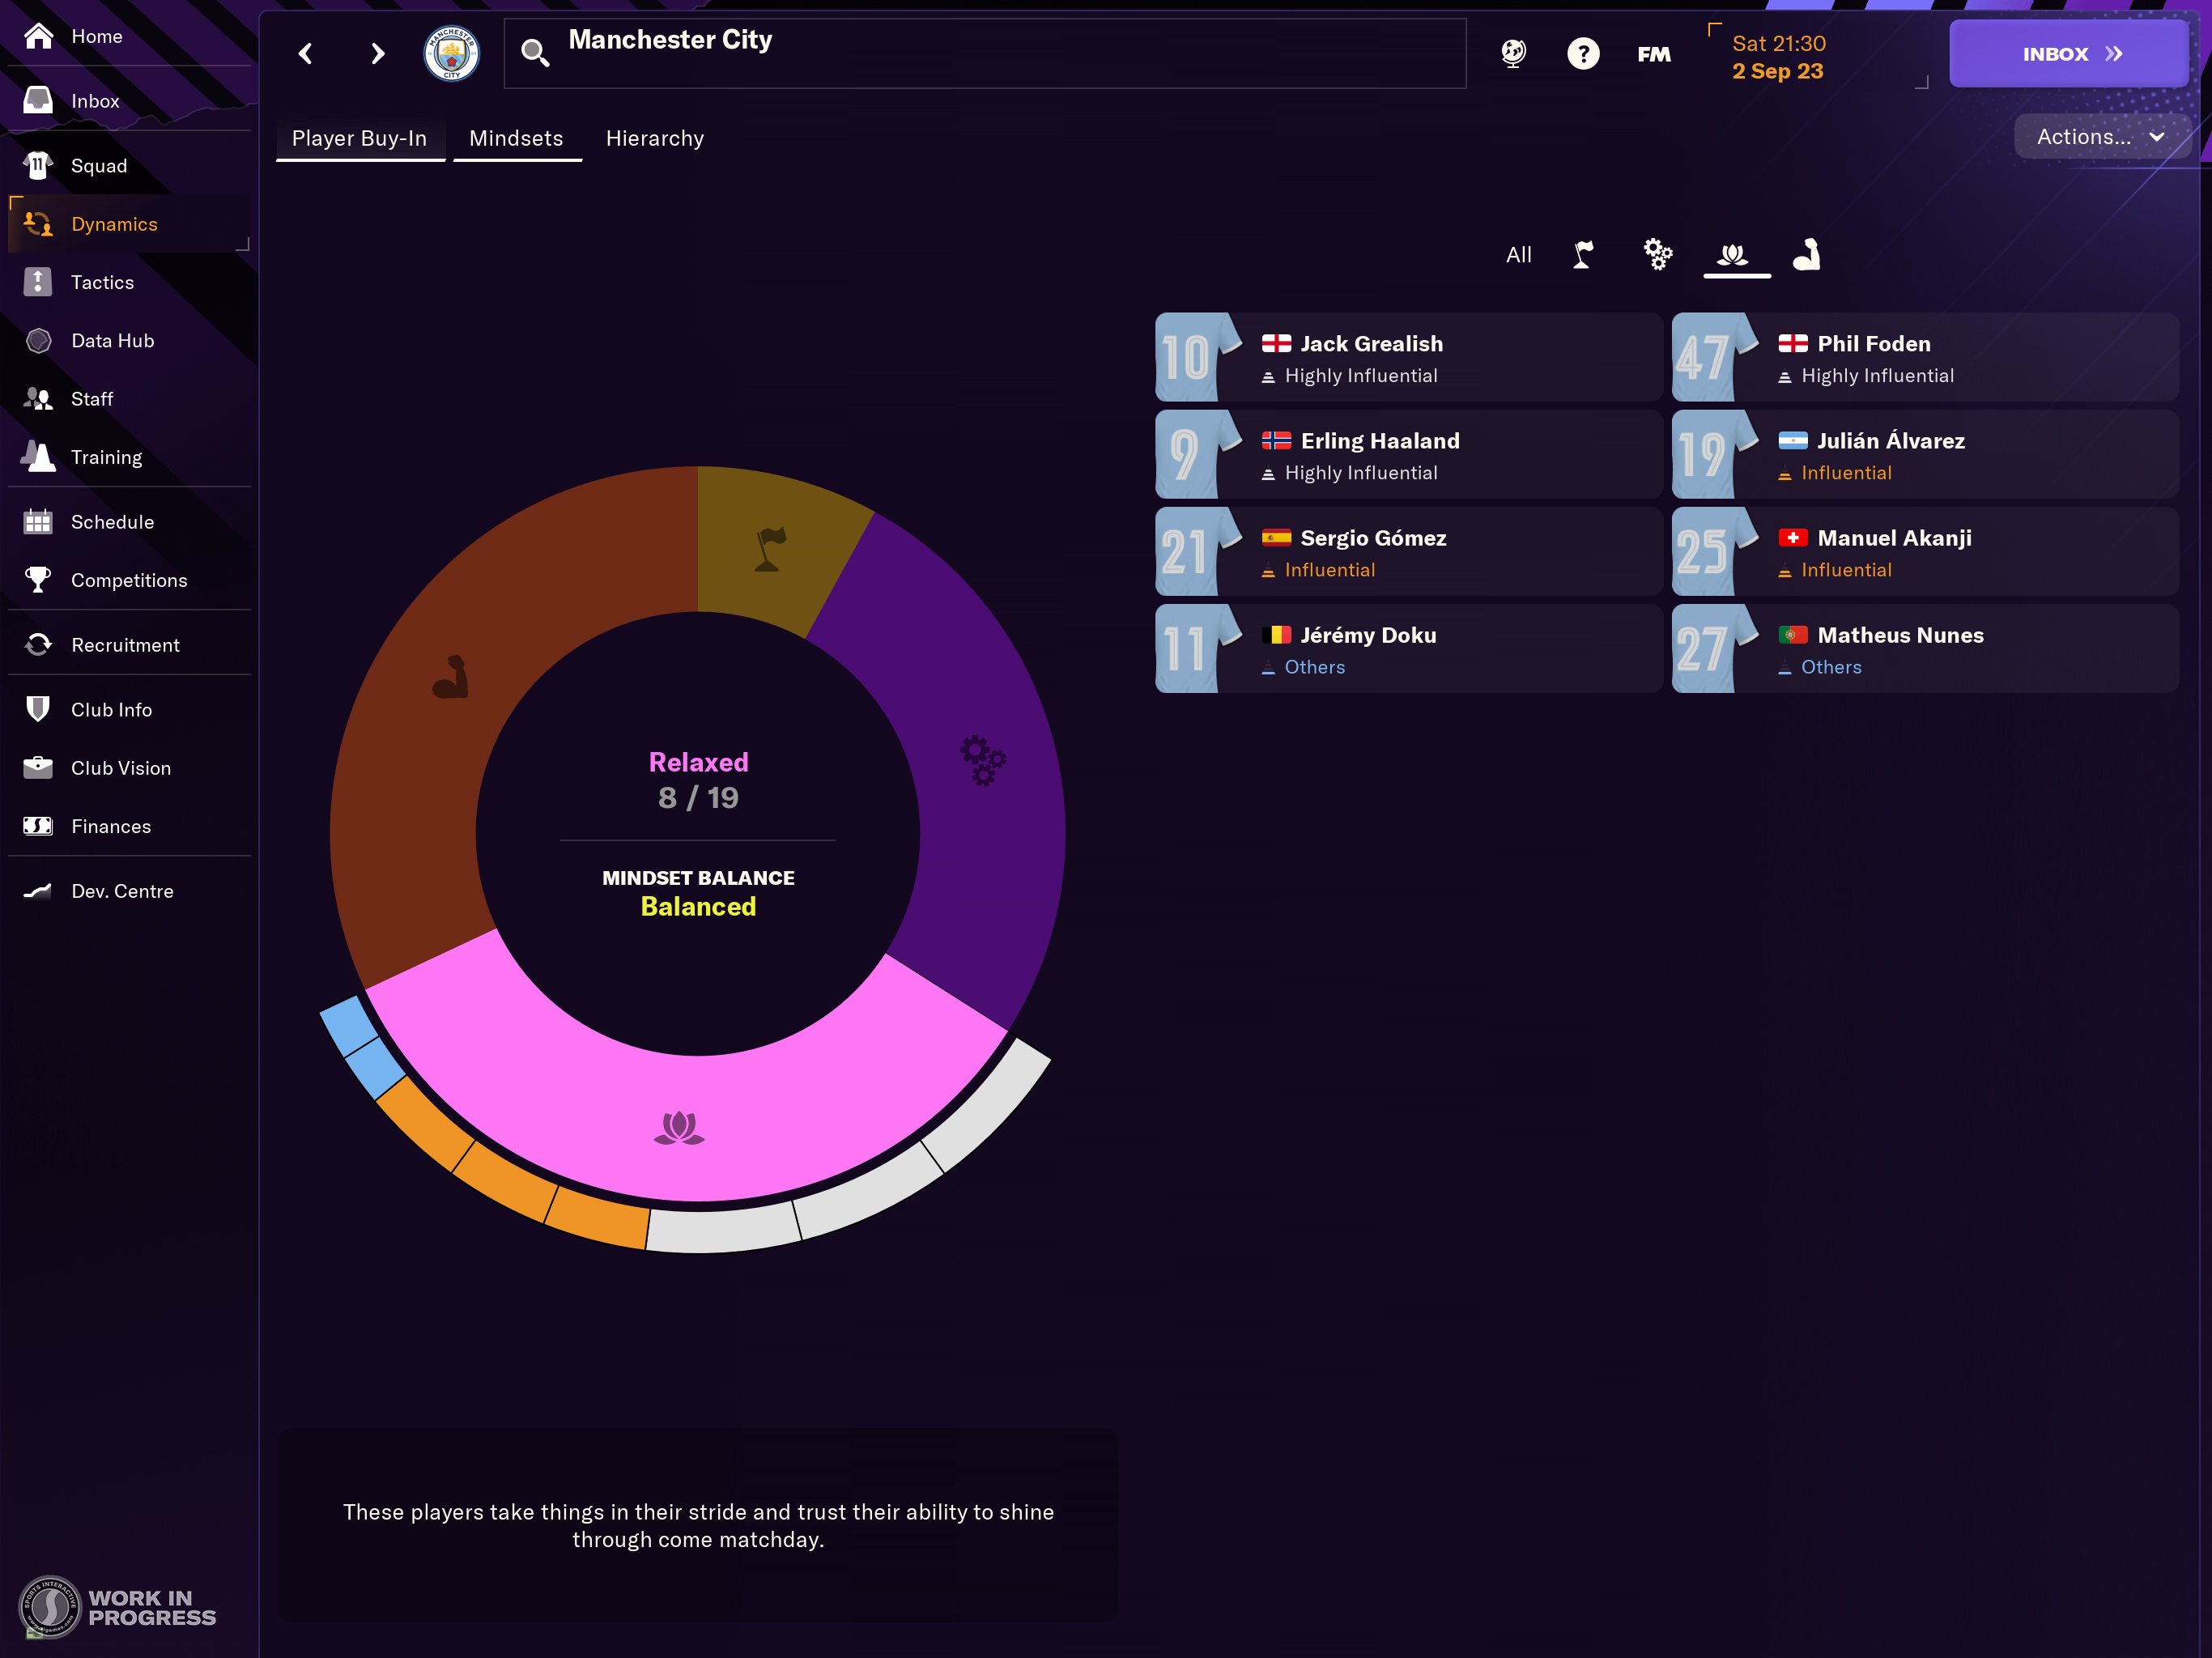Click the settings/tactics gear filter icon
The width and height of the screenshot is (2212, 1658).
tap(1655, 253)
